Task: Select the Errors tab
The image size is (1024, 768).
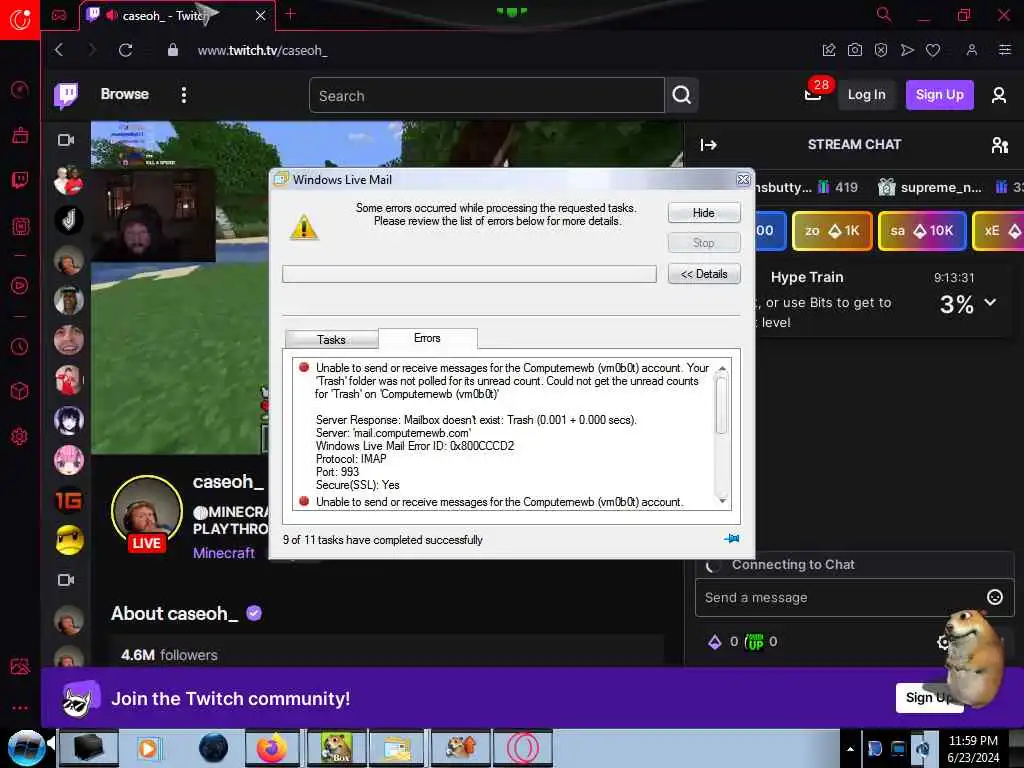Action: point(427,338)
